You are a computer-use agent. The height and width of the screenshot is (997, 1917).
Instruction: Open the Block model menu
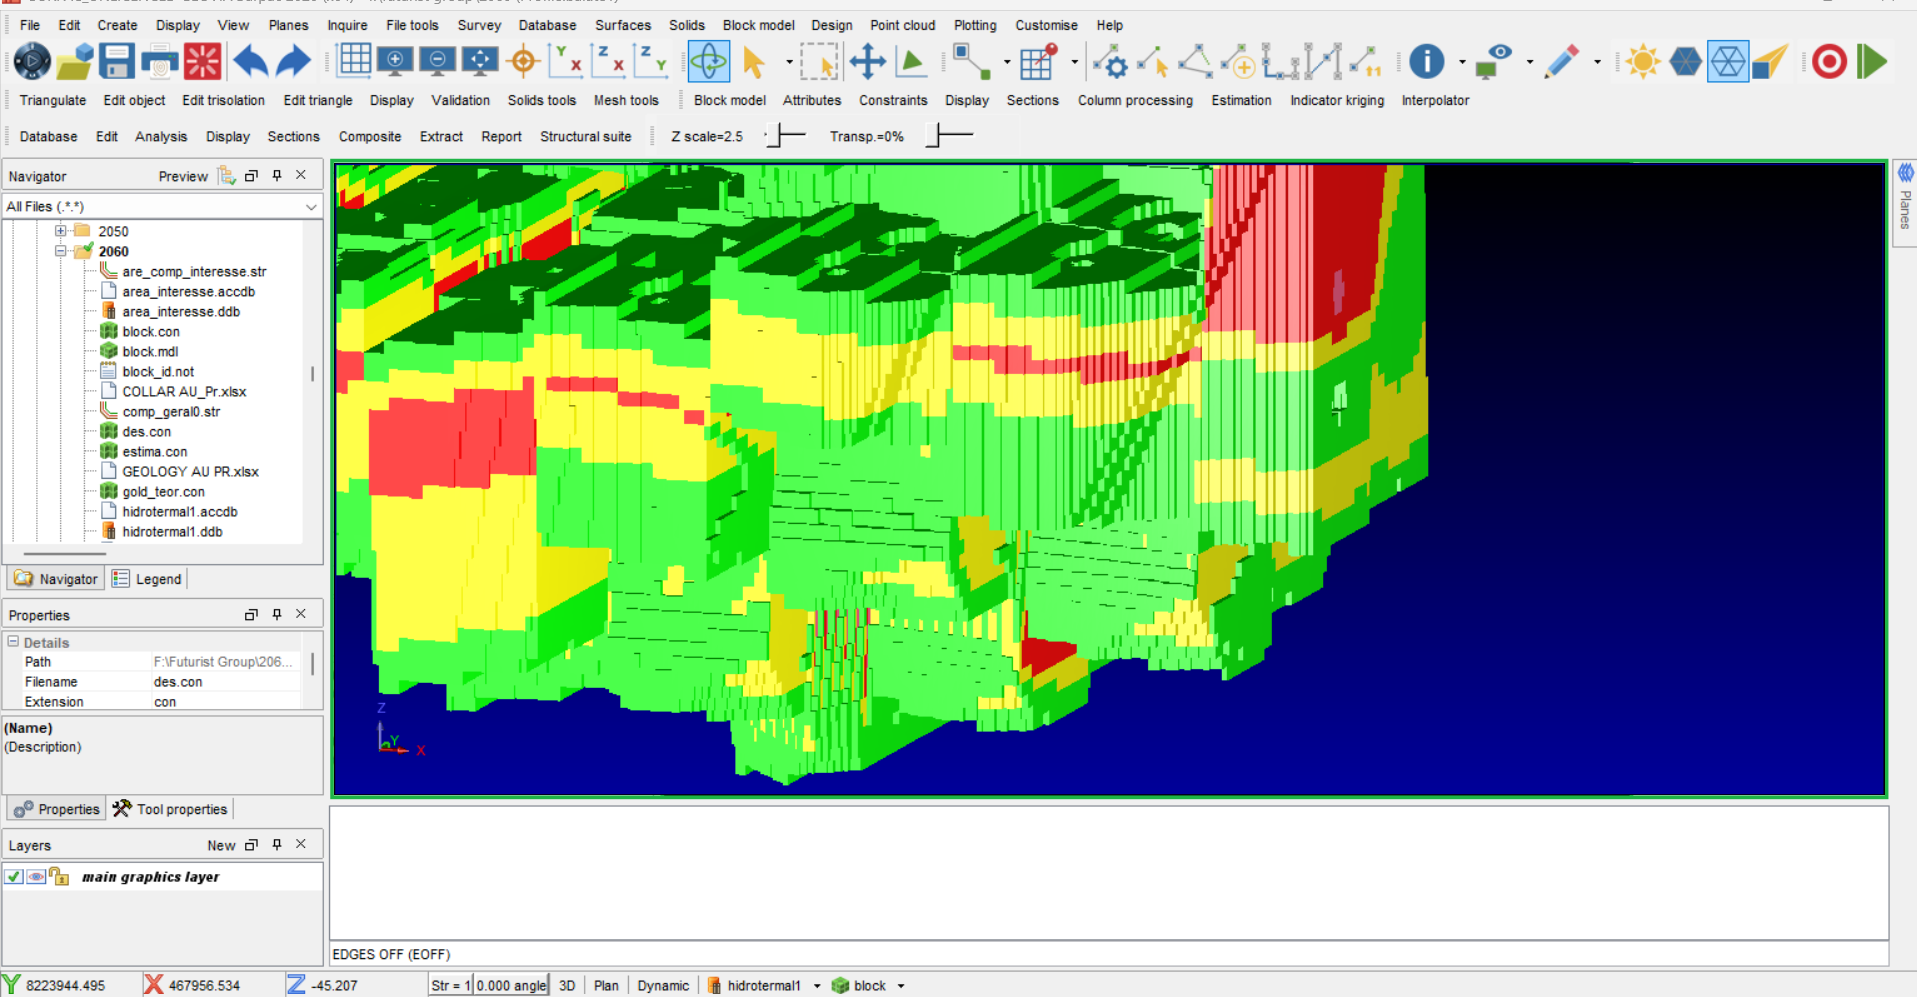(758, 25)
